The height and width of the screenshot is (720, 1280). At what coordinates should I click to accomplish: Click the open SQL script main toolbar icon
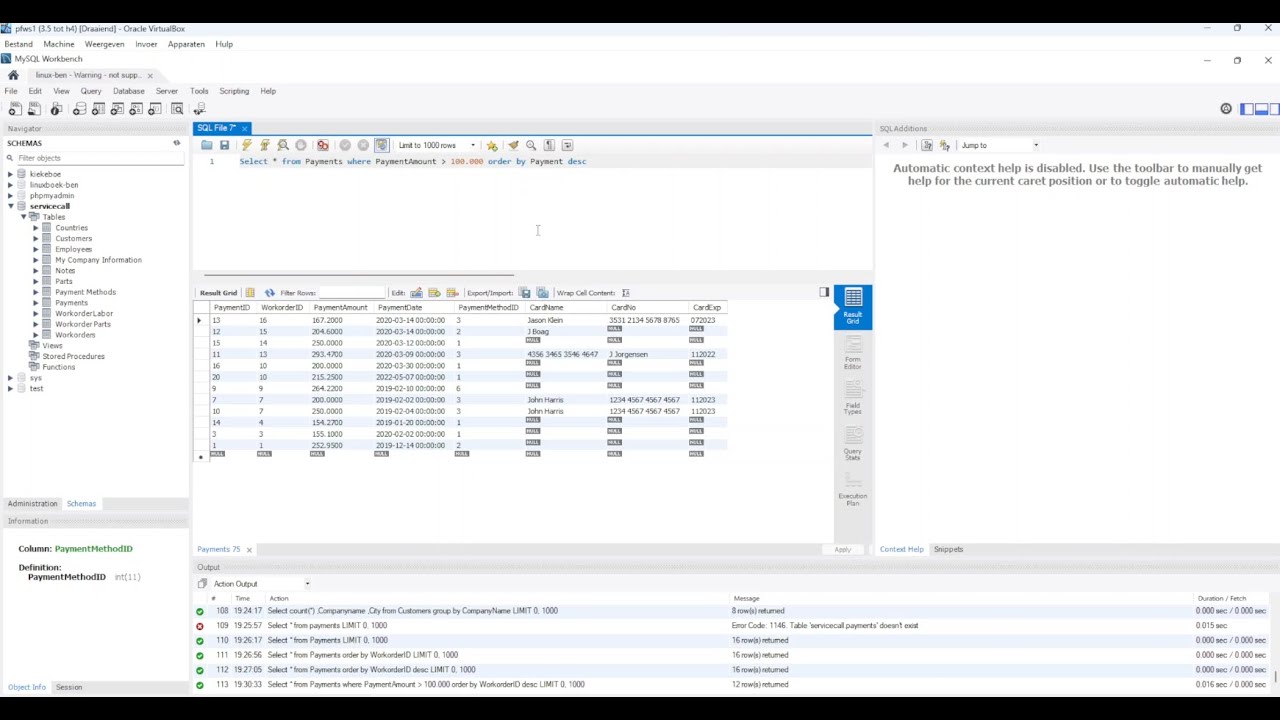point(34,108)
